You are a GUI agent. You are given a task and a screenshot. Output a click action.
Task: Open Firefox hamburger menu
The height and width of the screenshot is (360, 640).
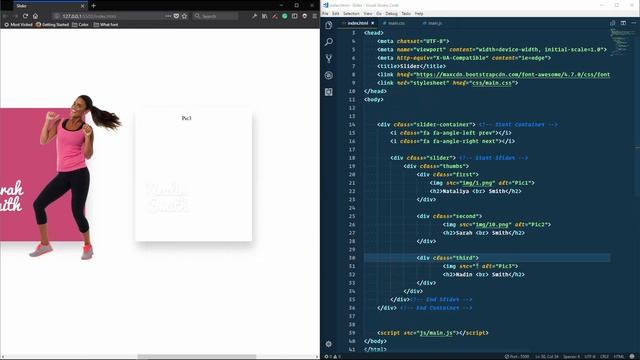click(315, 16)
